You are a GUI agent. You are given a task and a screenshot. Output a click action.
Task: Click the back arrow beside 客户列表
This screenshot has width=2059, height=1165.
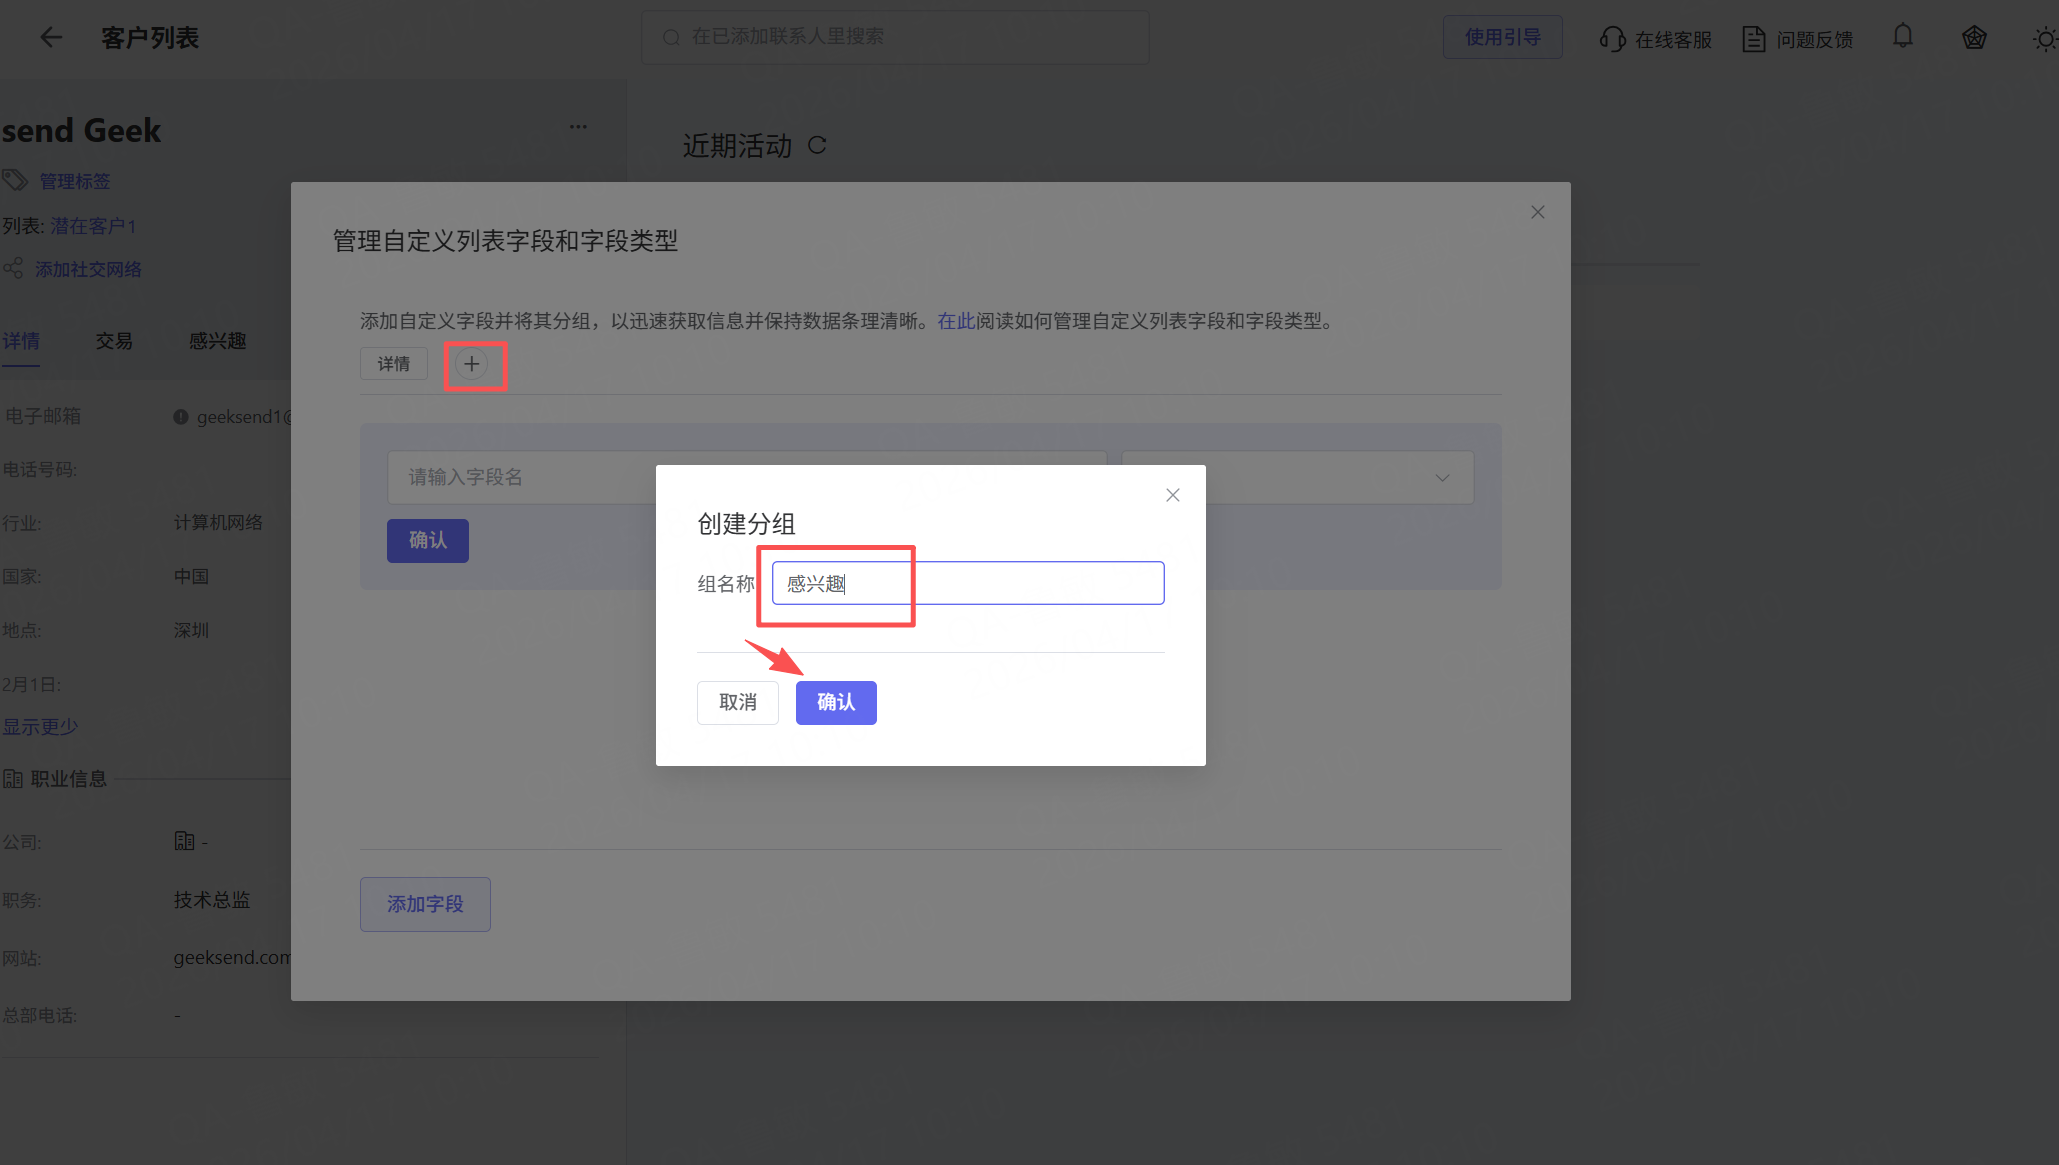50,38
